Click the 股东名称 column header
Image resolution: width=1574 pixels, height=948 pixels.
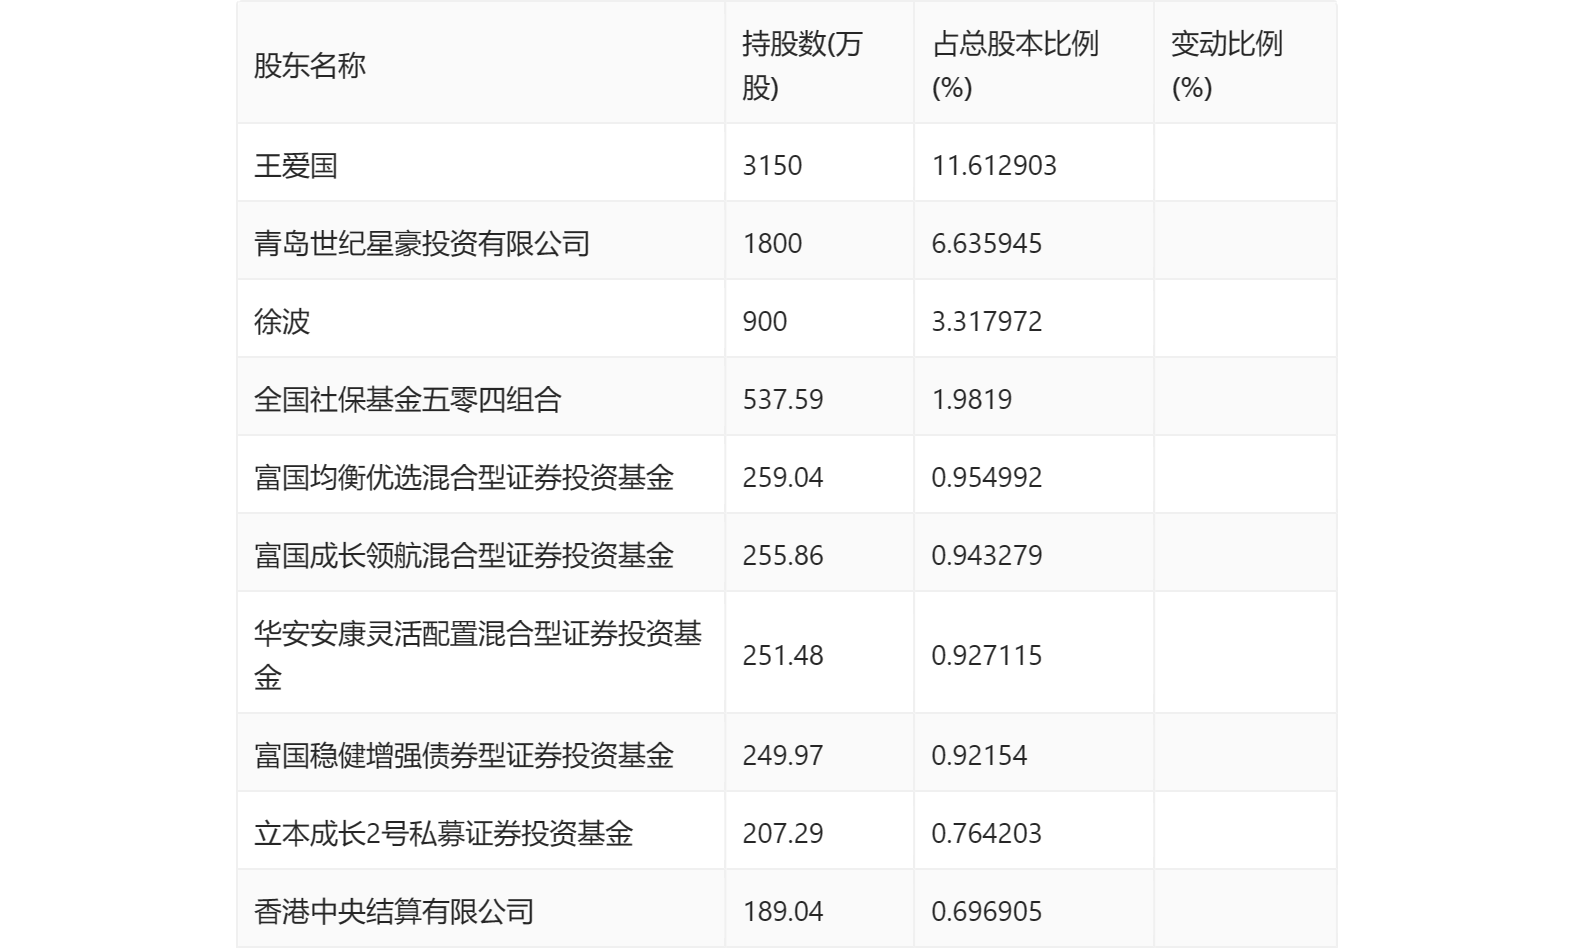[x=310, y=66]
